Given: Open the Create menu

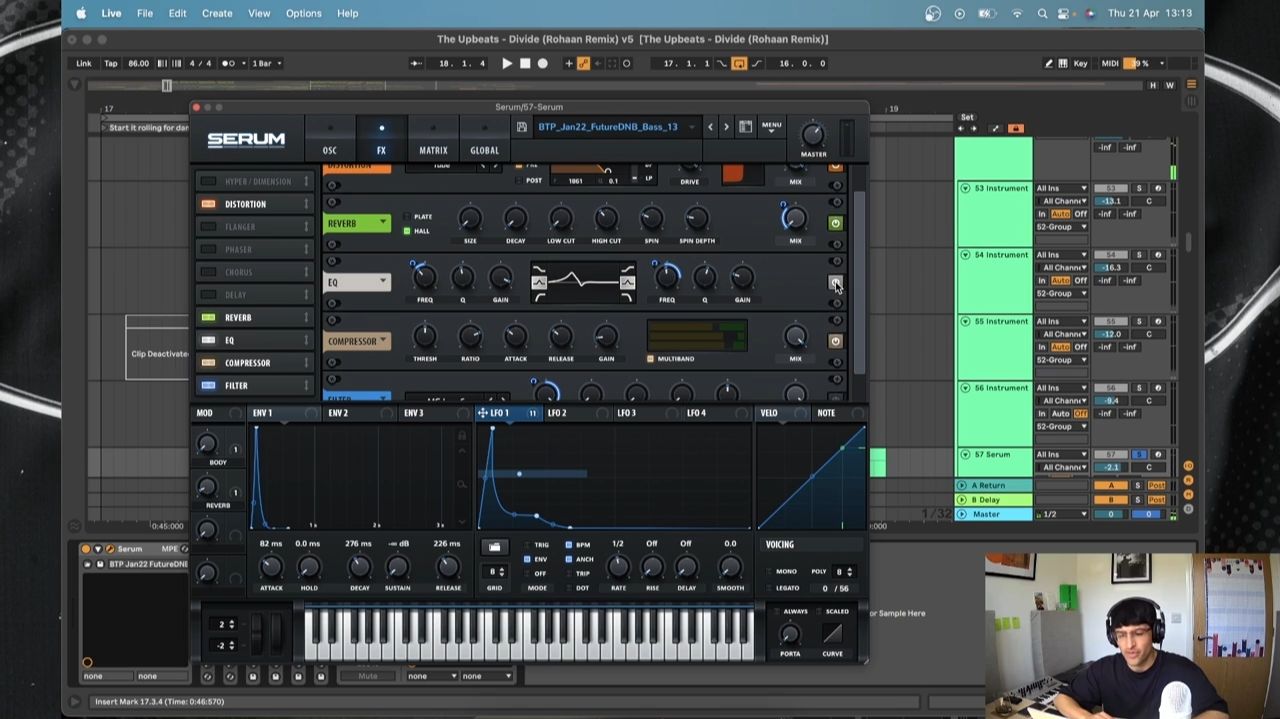Looking at the screenshot, I should [x=217, y=13].
